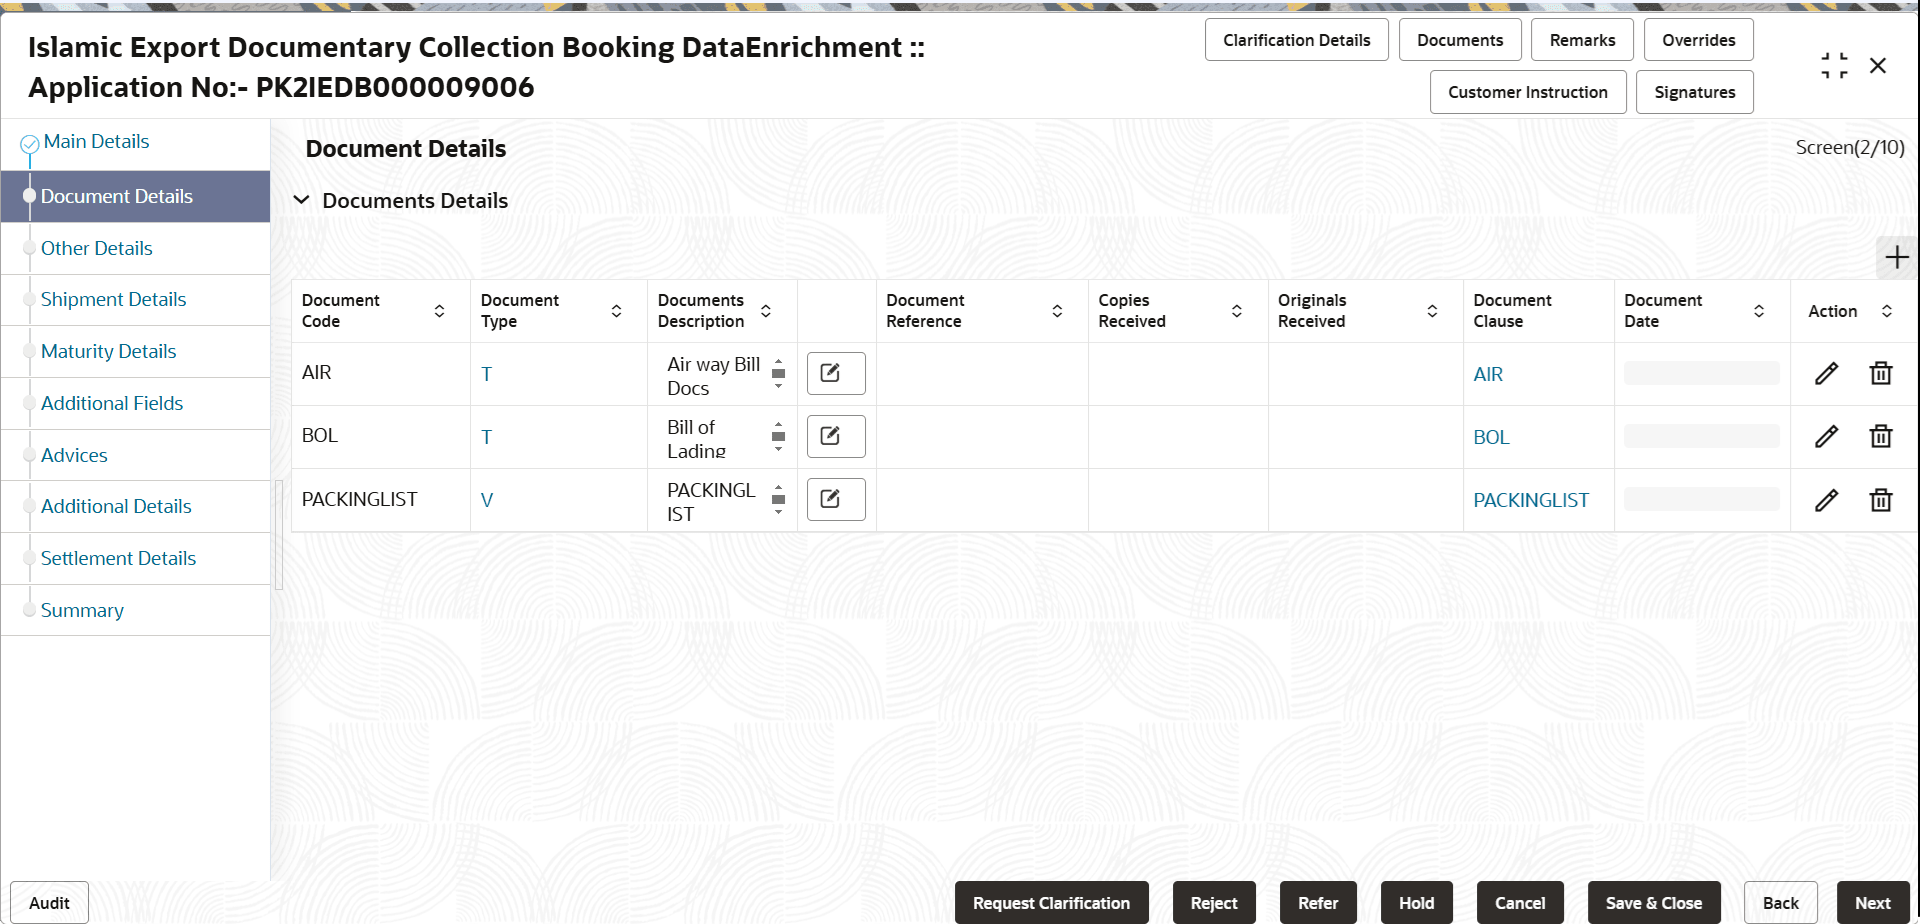The image size is (1920, 924).
Task: Select the Summary step in the sidebar
Action: pos(82,610)
